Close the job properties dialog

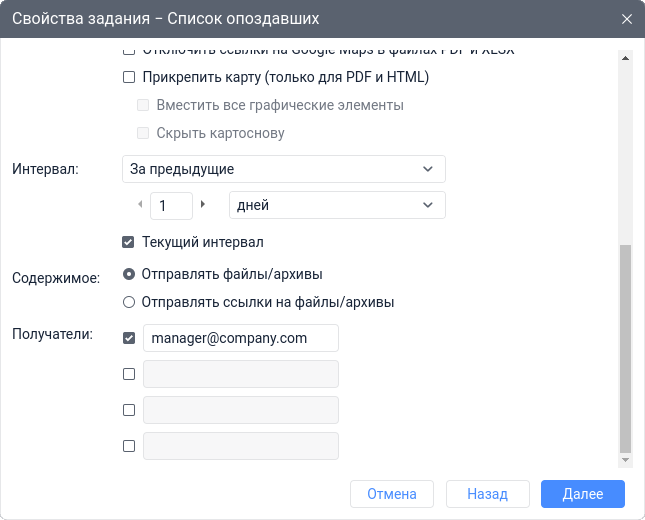point(627,19)
